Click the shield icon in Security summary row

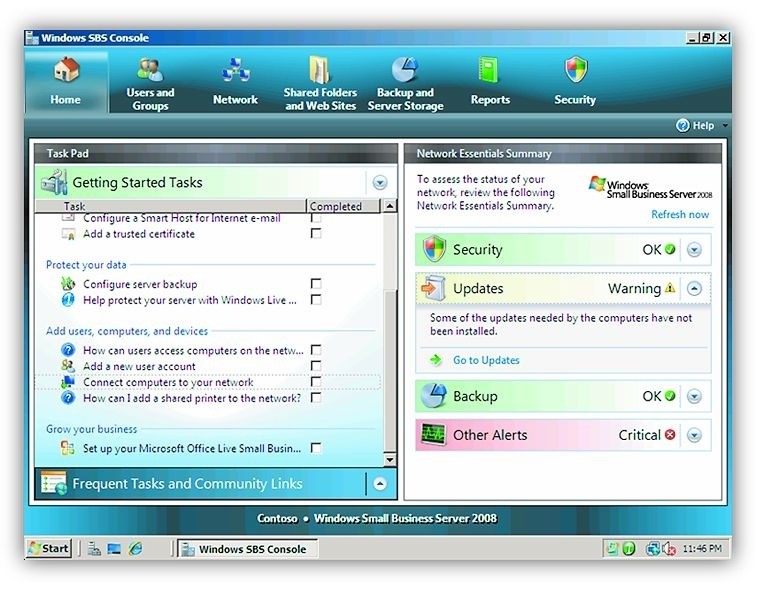[x=434, y=249]
